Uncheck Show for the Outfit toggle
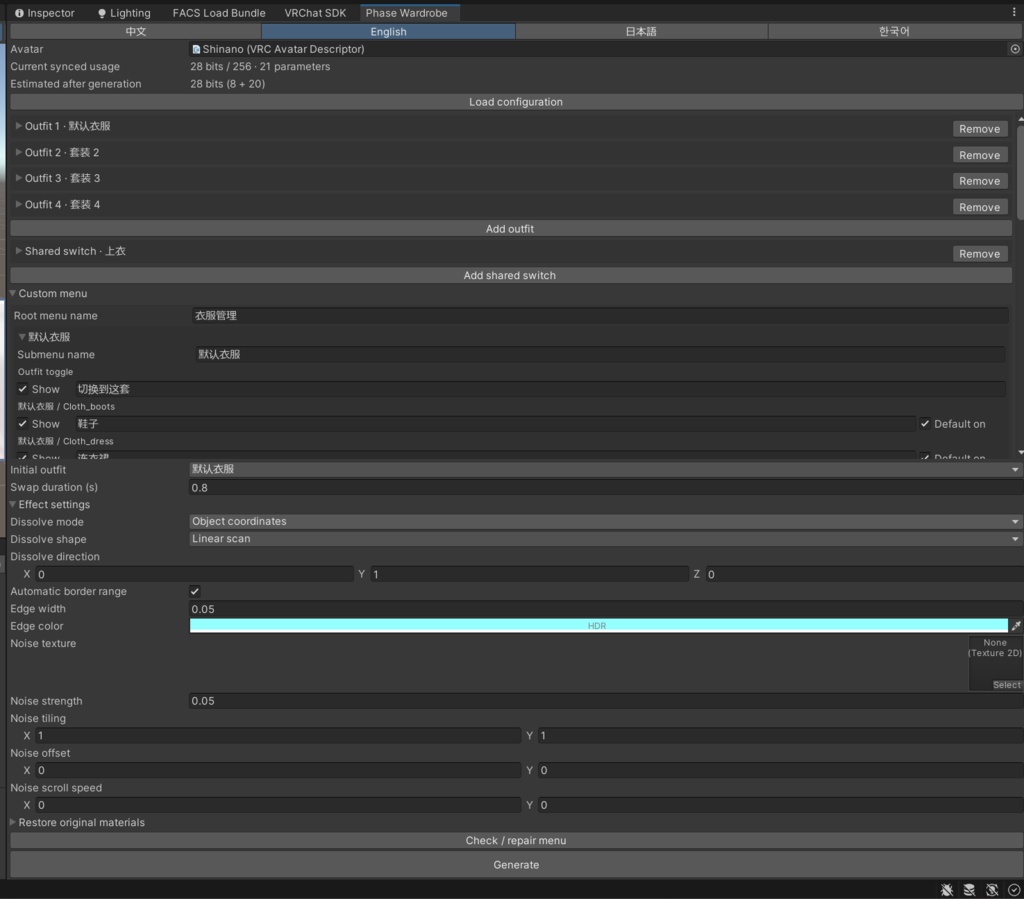Image resolution: width=1024 pixels, height=899 pixels. click(23, 389)
